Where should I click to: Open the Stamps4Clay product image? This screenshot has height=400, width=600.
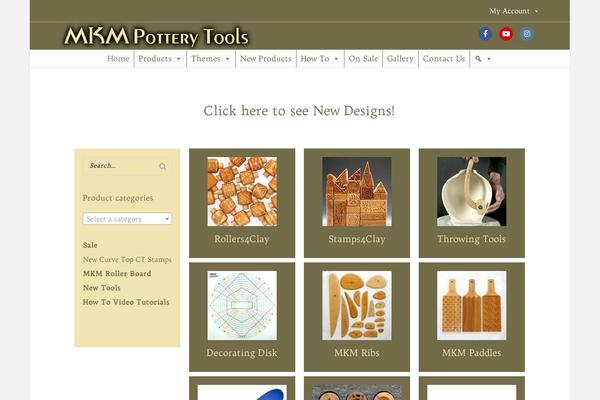pos(357,191)
